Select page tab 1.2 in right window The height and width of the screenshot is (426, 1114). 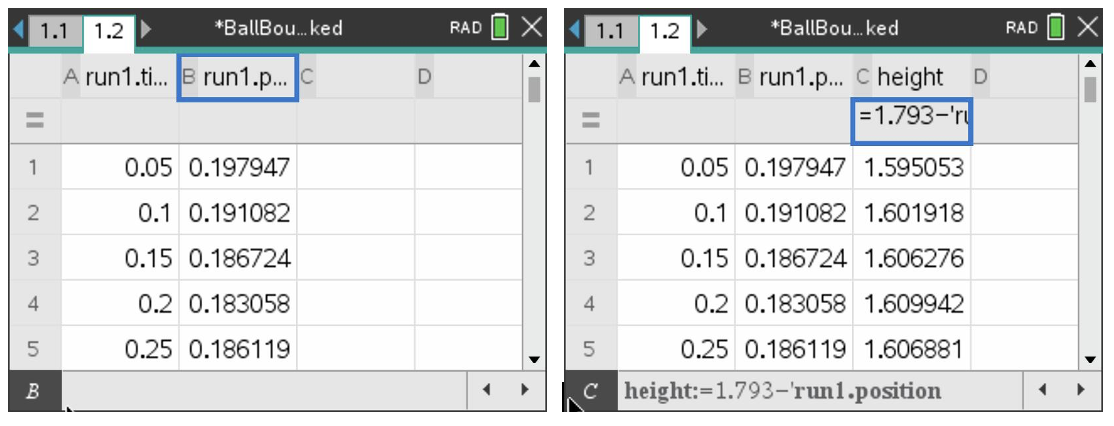665,31
